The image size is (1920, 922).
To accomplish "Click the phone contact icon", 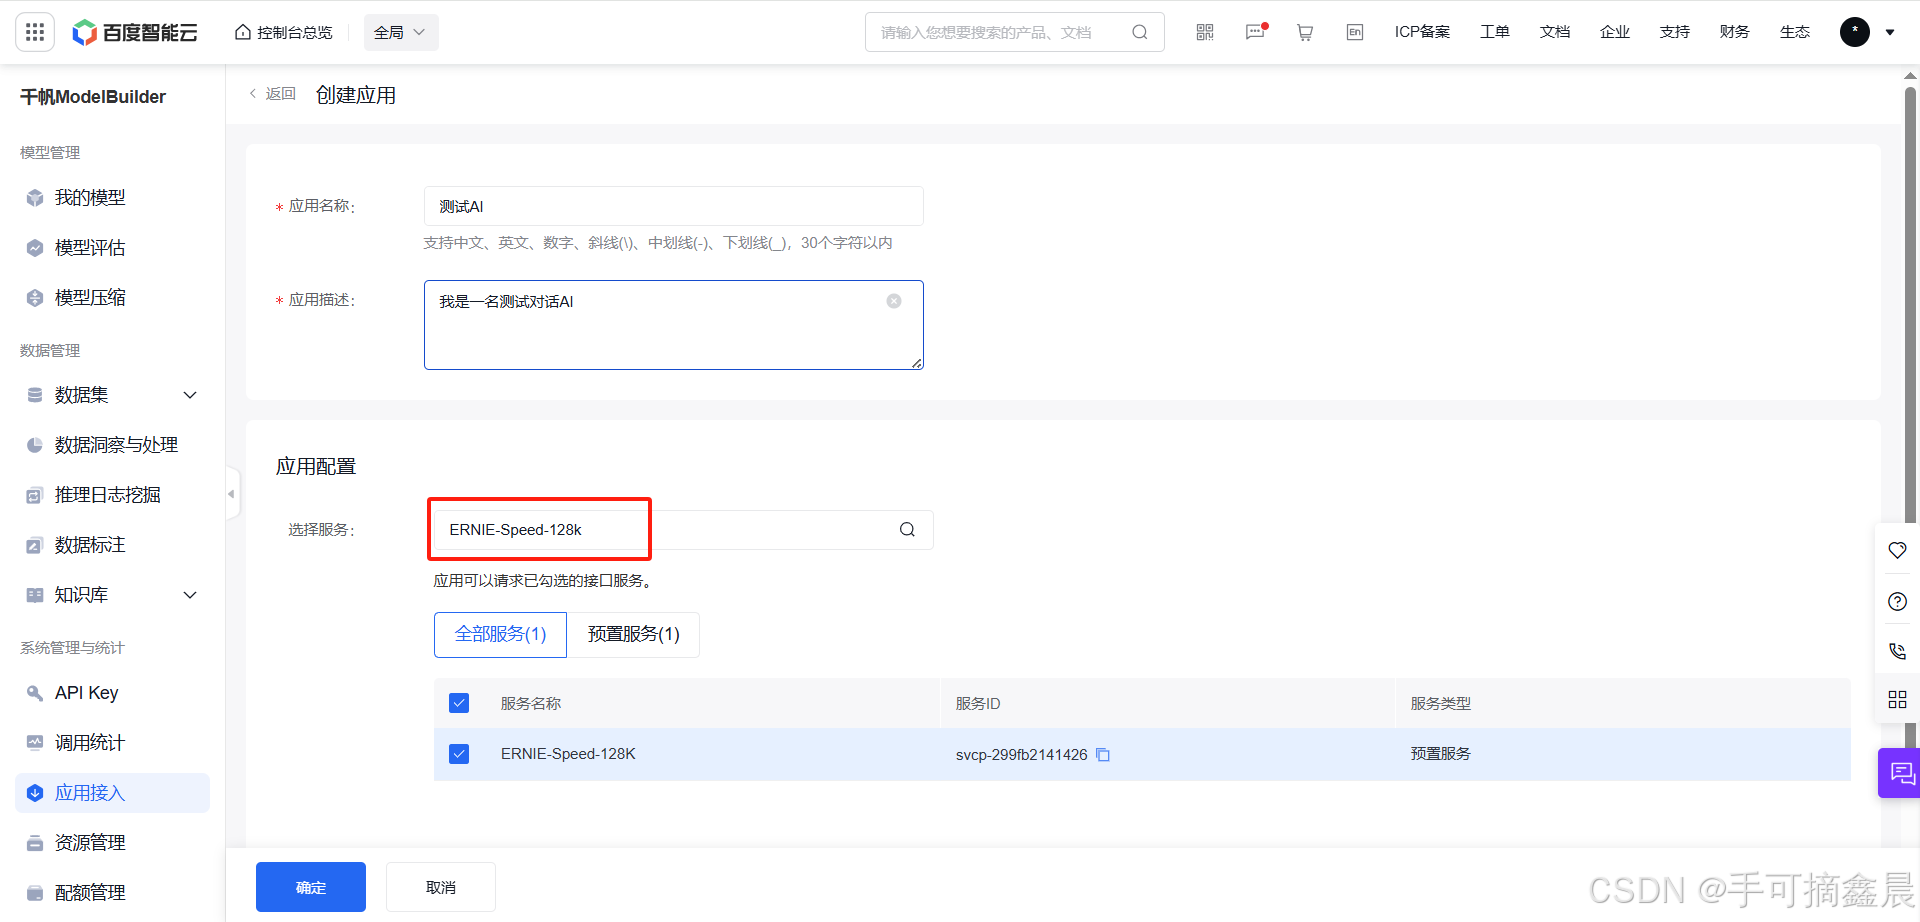I will [x=1897, y=651].
